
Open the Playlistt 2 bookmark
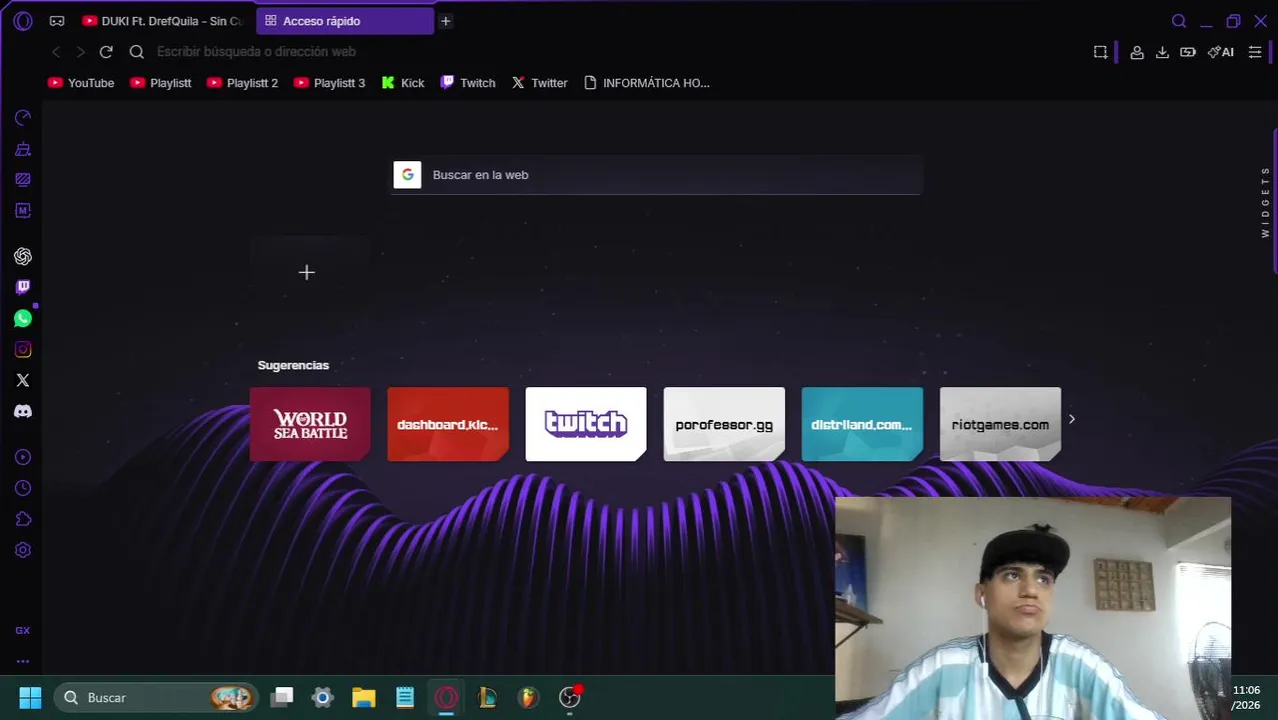point(242,83)
